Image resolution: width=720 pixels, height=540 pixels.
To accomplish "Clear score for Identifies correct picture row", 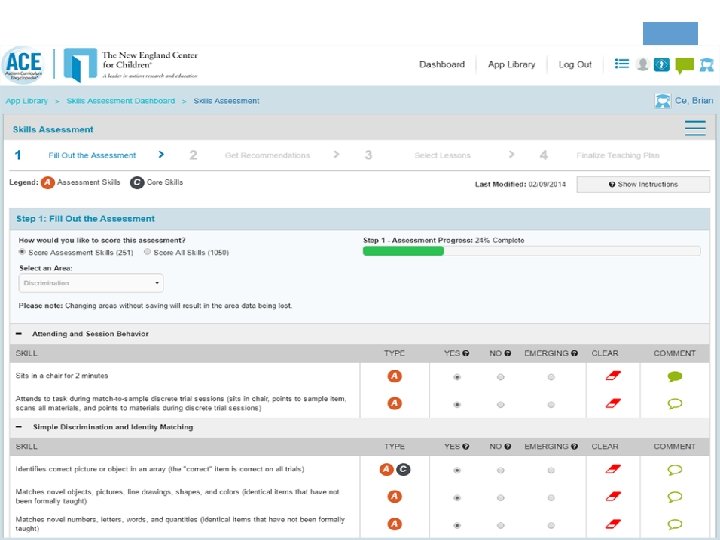I will [613, 469].
